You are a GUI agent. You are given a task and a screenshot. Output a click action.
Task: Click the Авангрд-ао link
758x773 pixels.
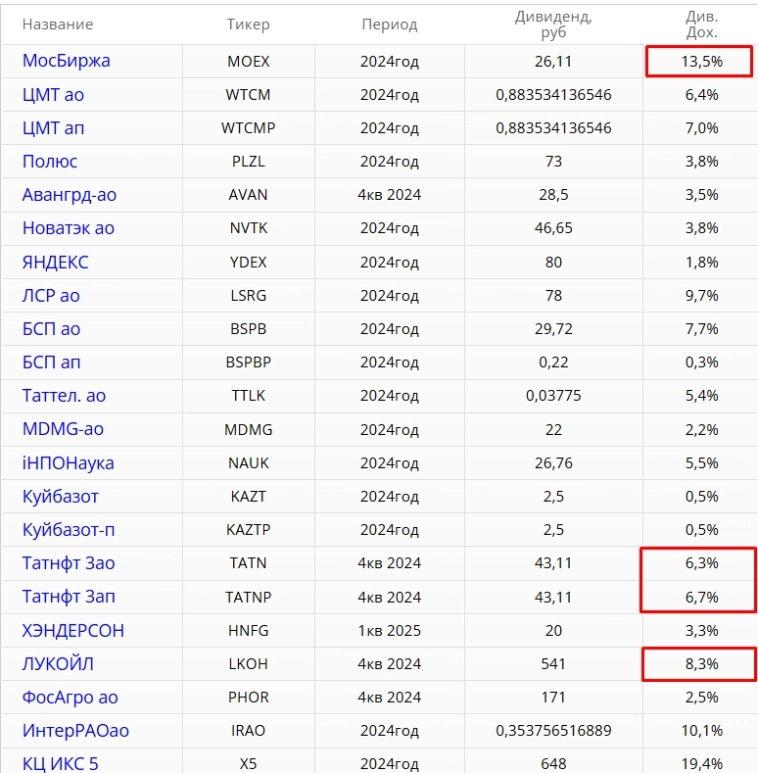(x=69, y=194)
